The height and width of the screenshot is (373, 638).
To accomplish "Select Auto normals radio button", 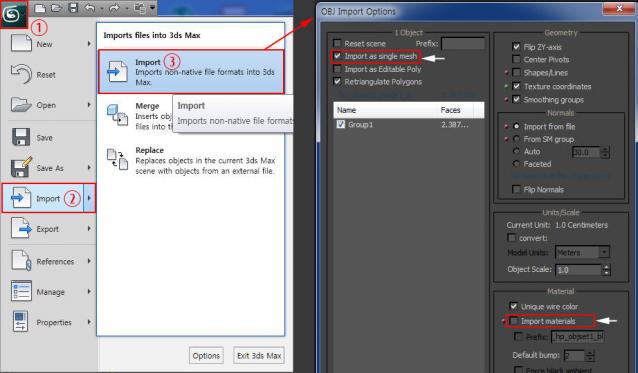I will tap(516, 151).
